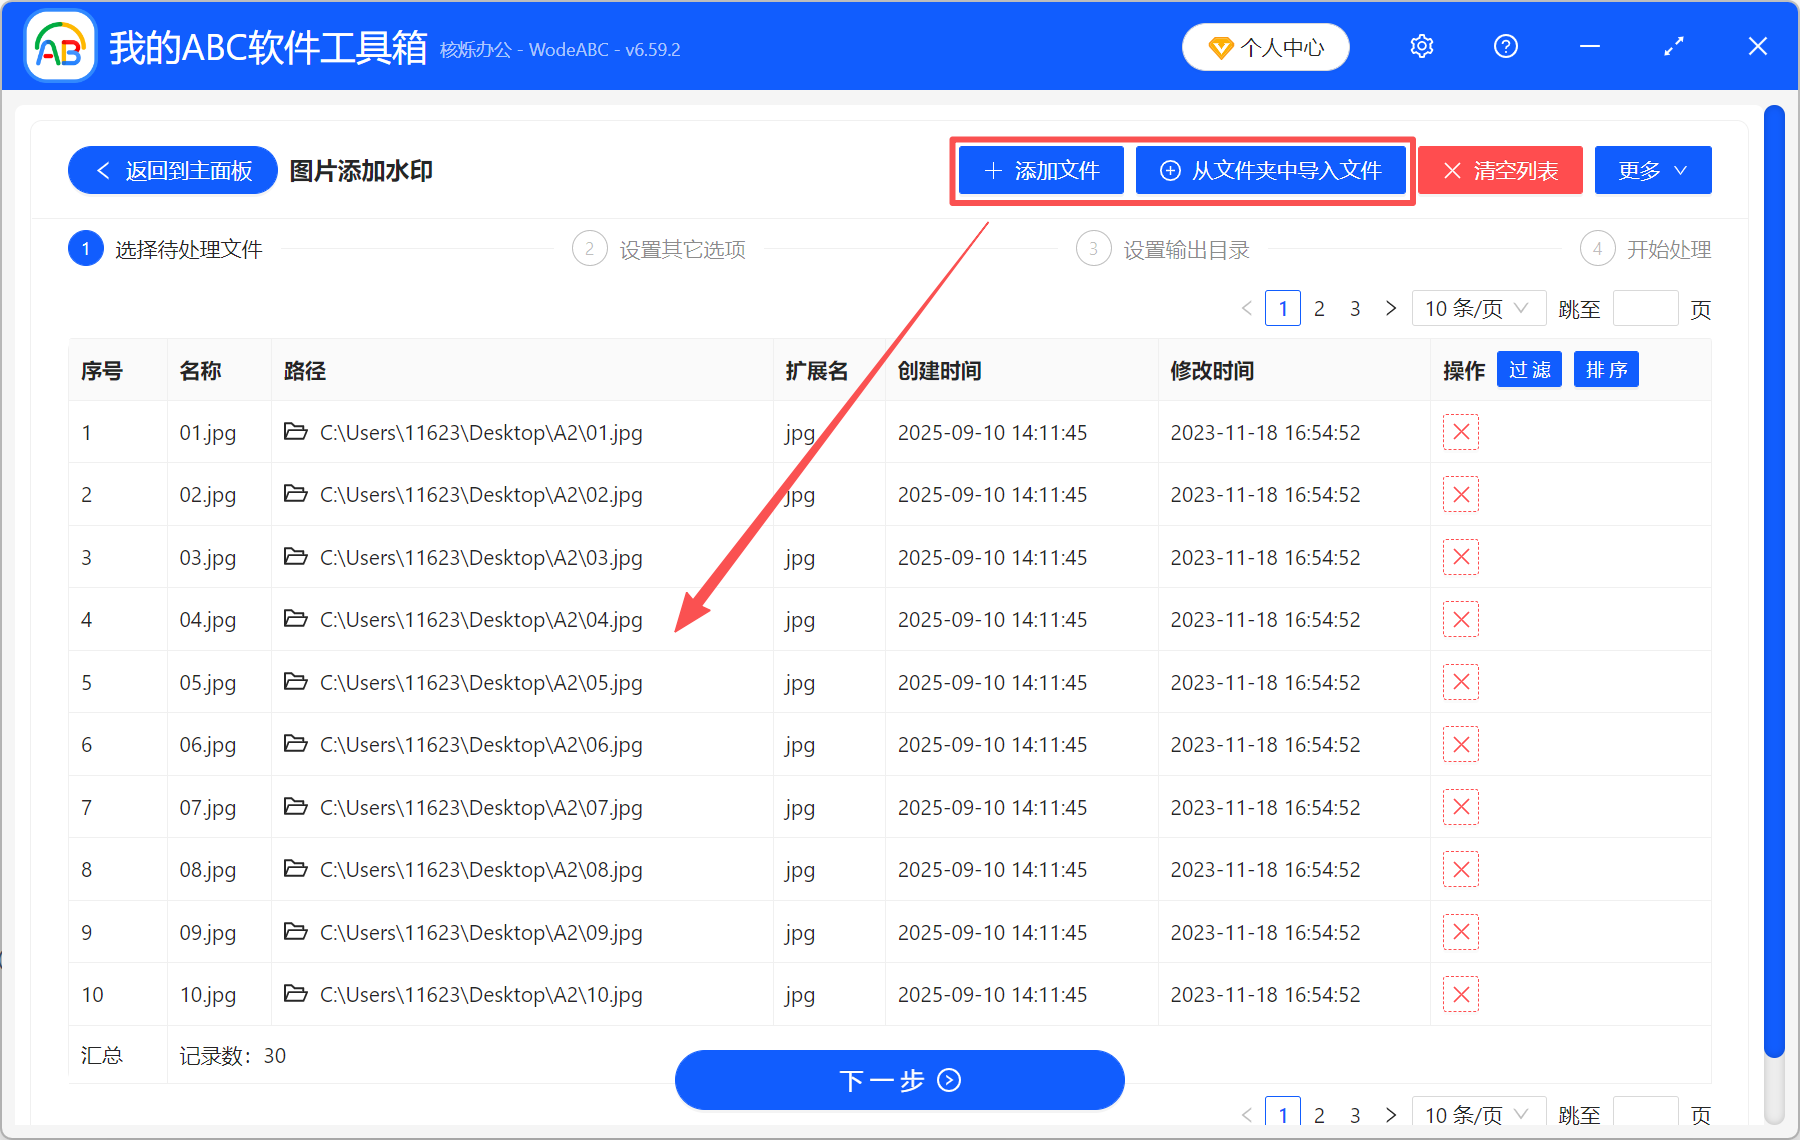Open folder icon for 01.jpg path
The height and width of the screenshot is (1140, 1800).
(295, 431)
